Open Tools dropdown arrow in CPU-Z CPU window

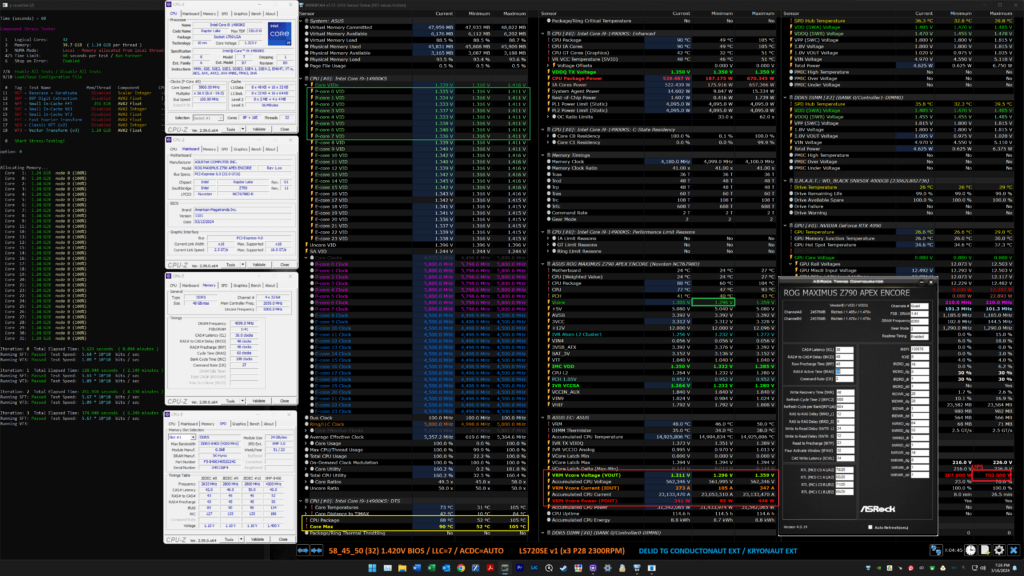(x=242, y=129)
